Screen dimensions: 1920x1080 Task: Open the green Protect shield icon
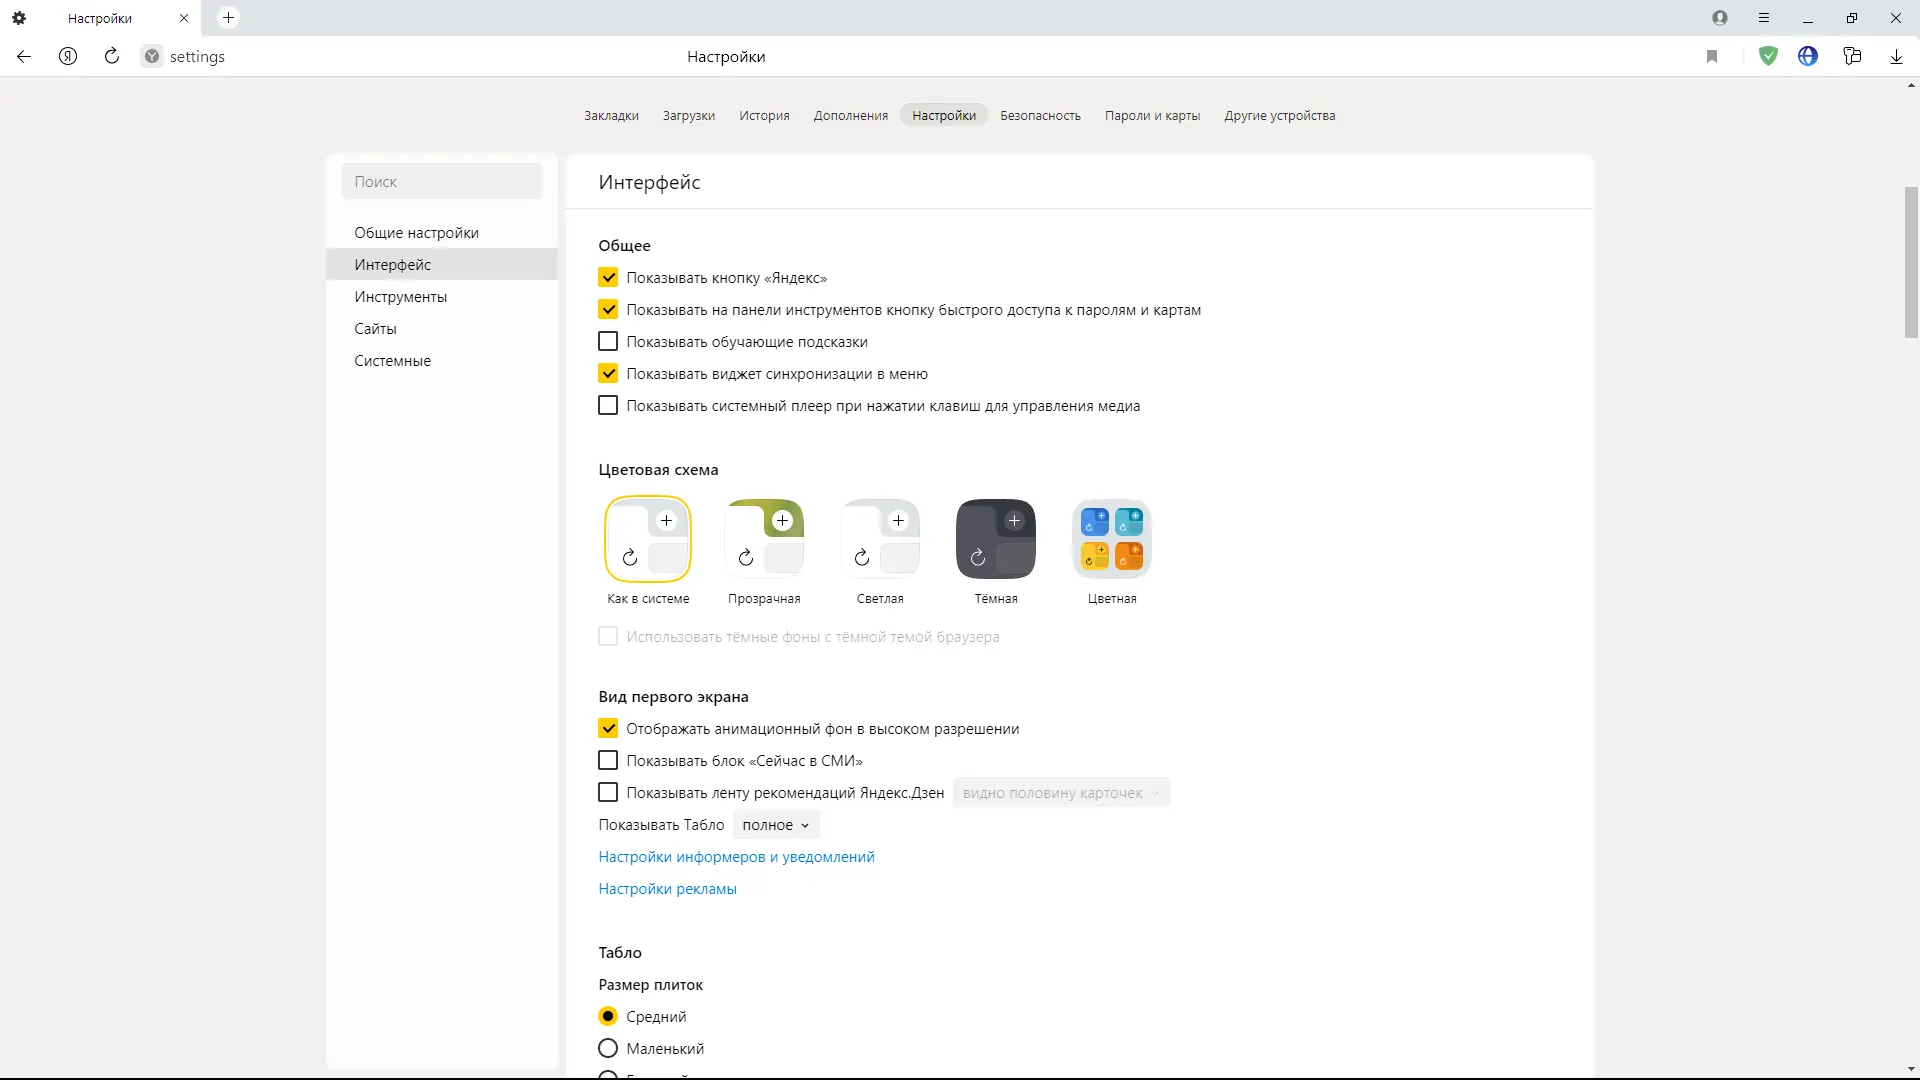(1768, 57)
